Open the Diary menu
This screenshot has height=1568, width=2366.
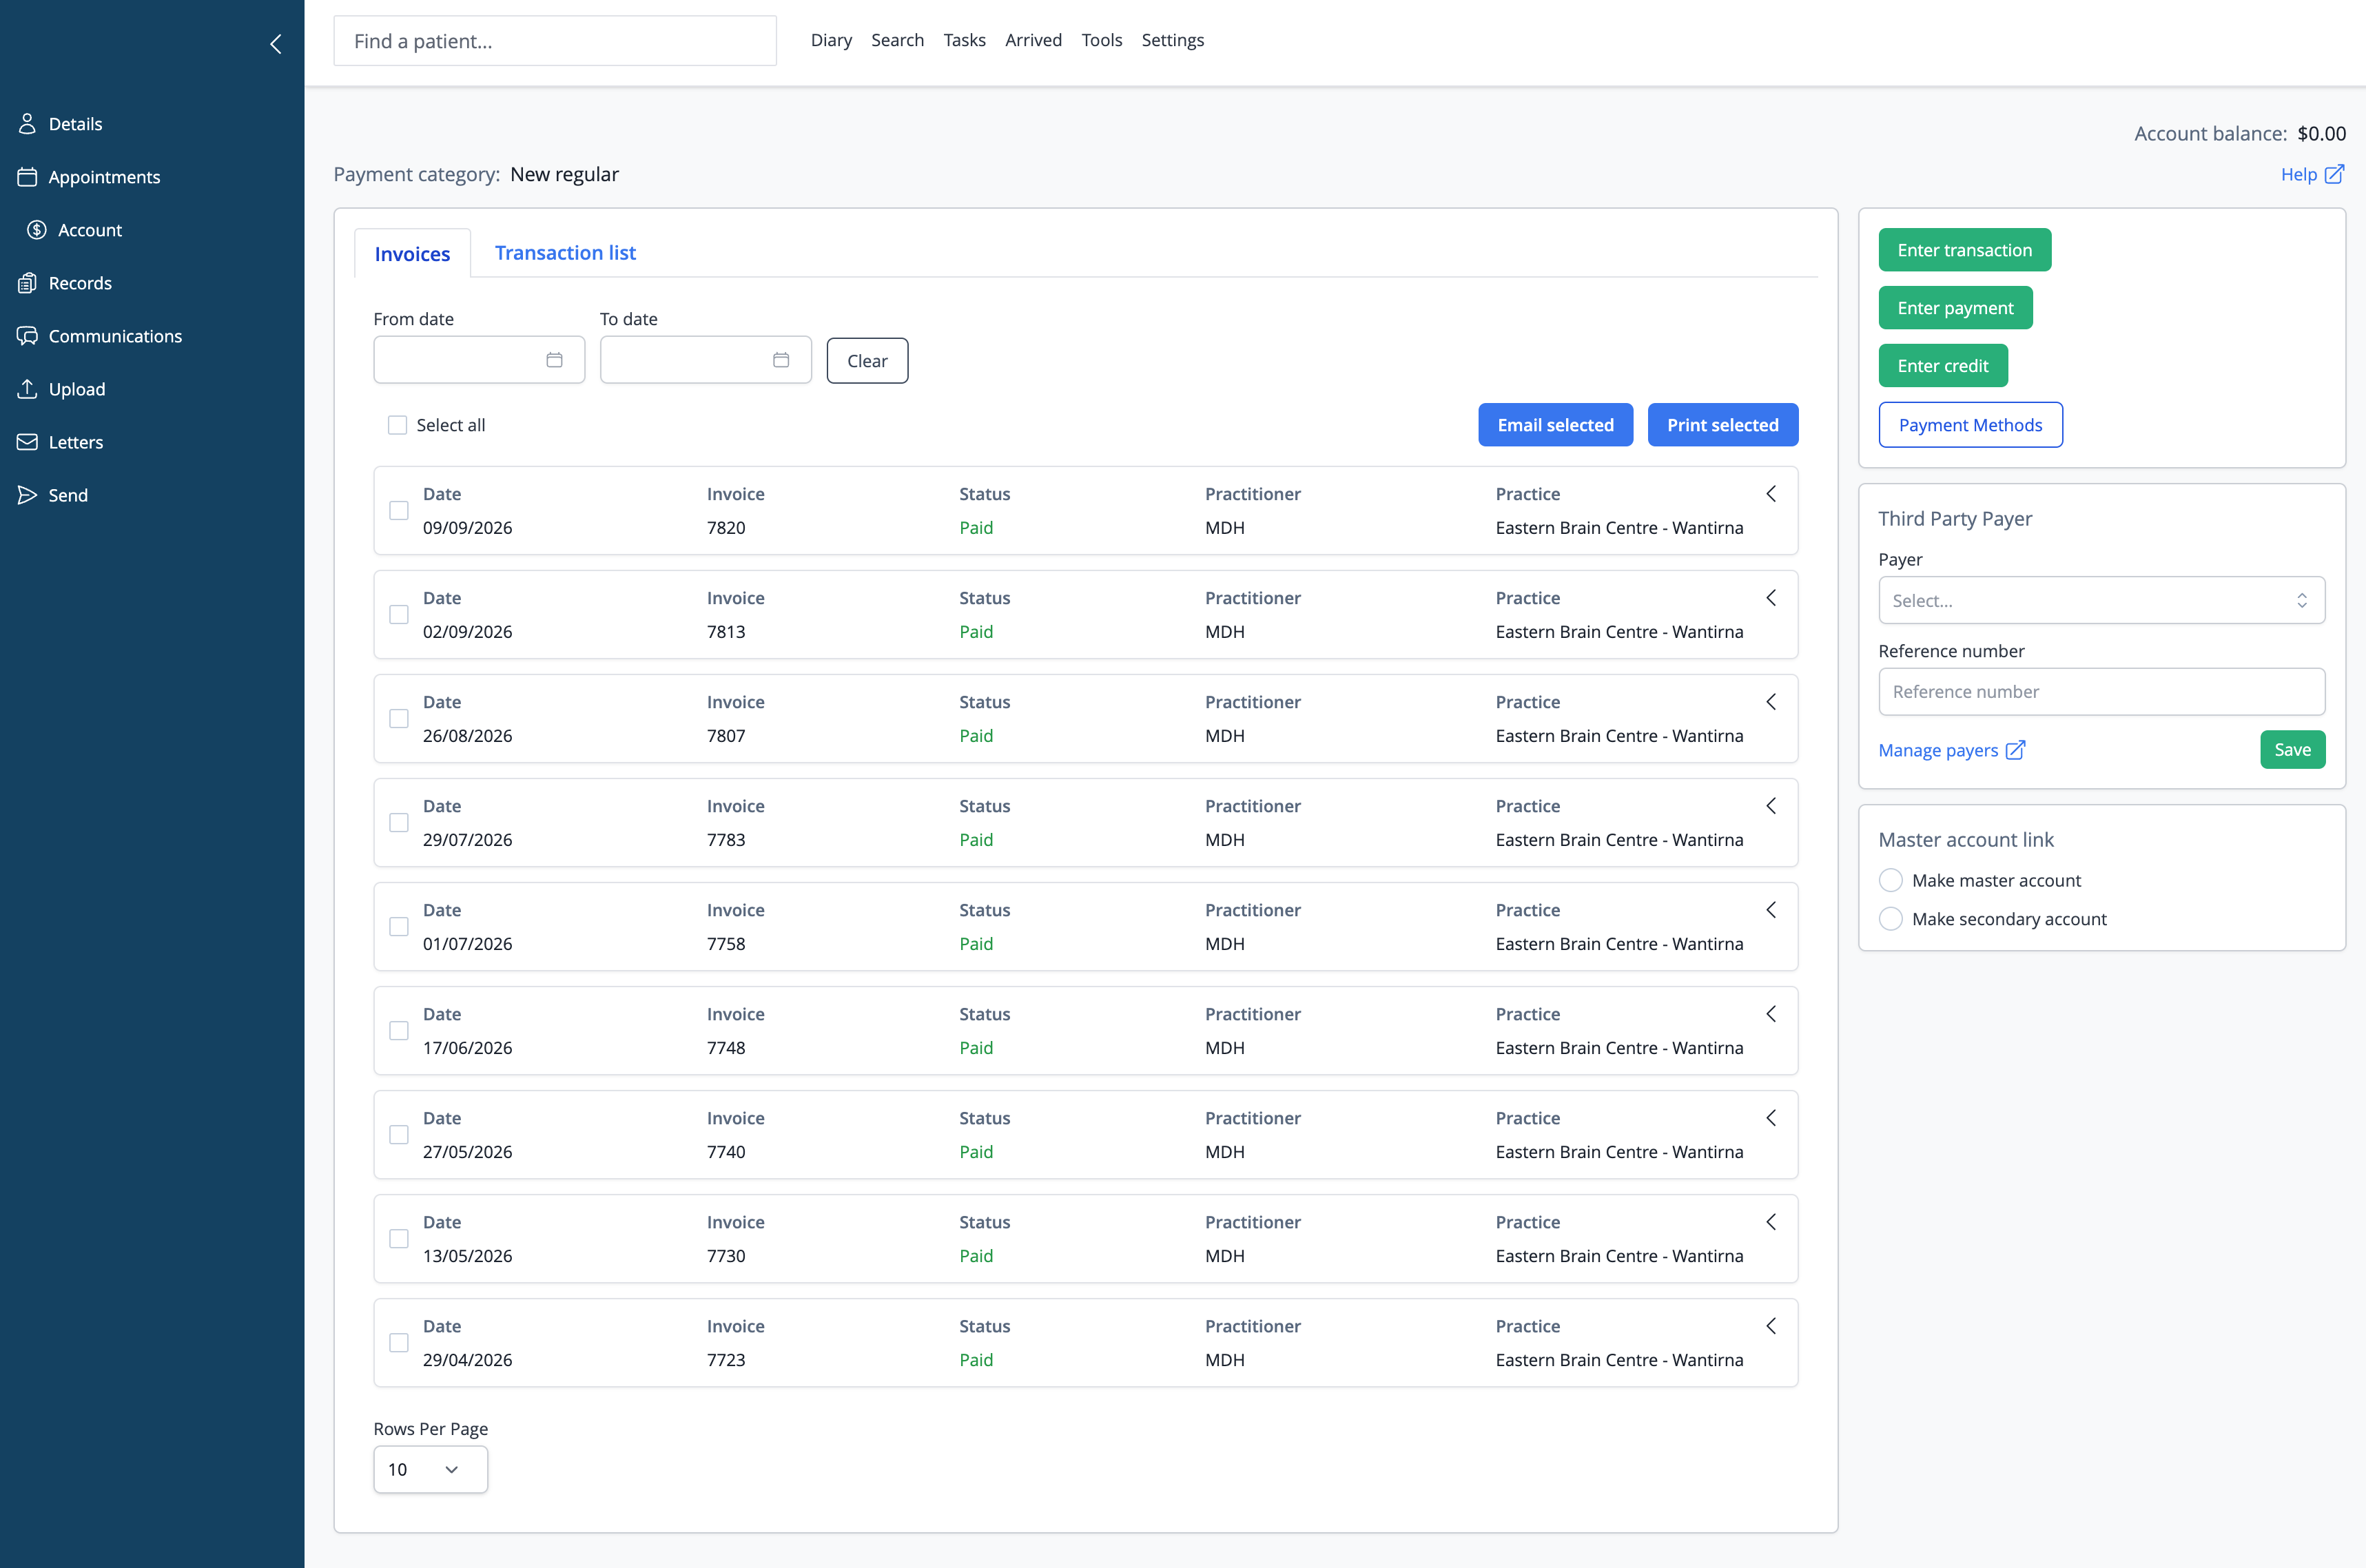(831, 40)
